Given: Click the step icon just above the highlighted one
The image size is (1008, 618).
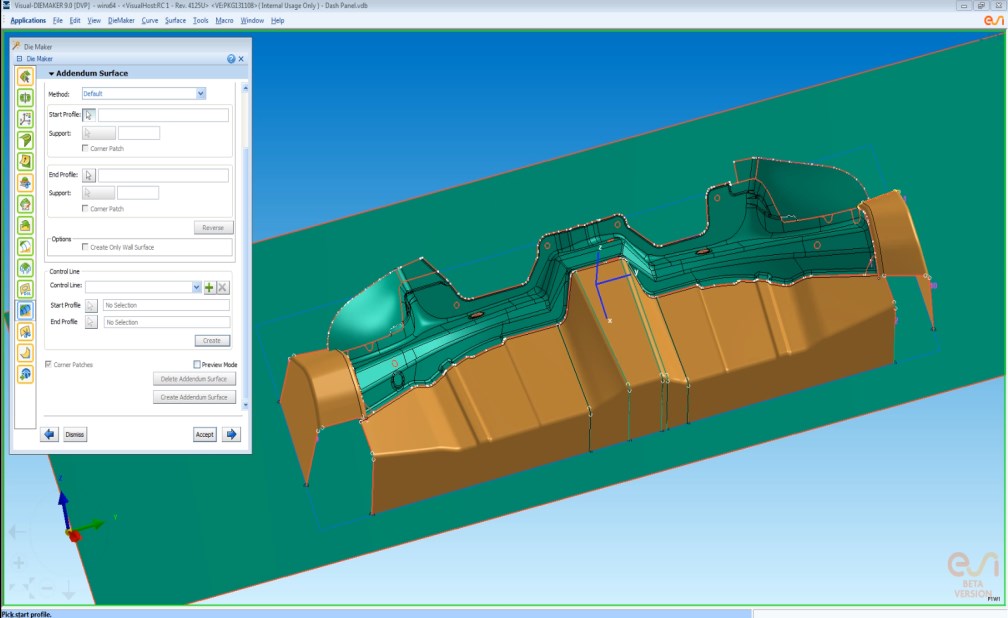Looking at the screenshot, I should coord(25,289).
